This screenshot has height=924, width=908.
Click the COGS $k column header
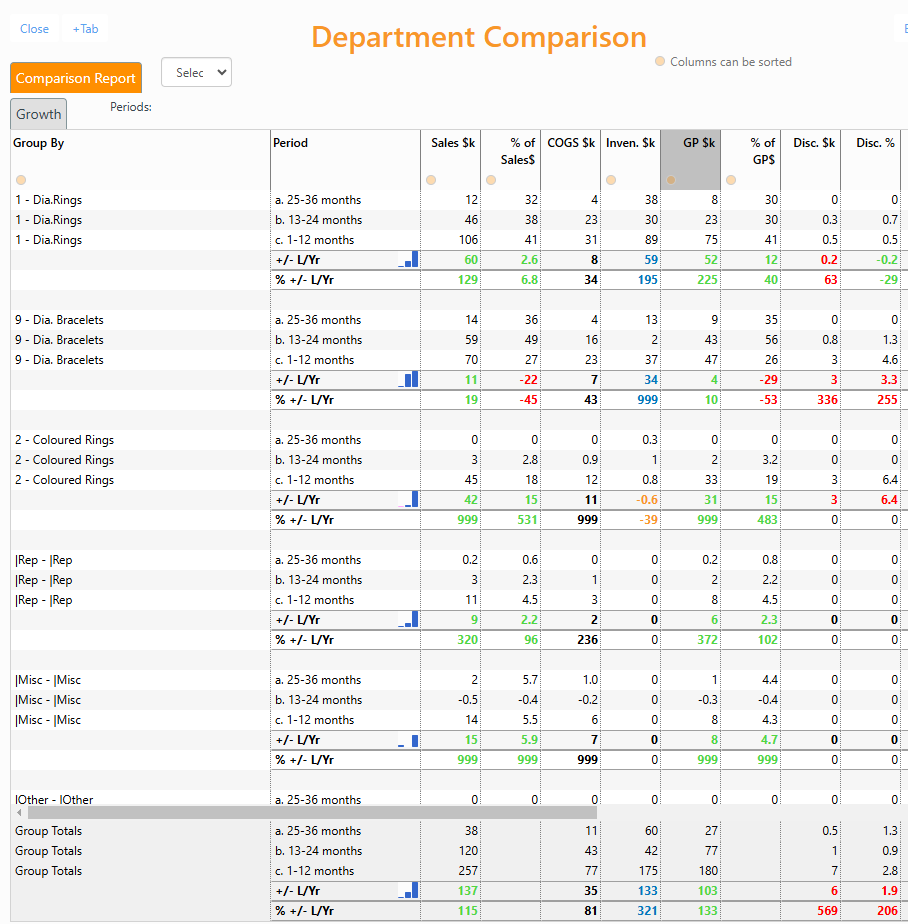tap(571, 143)
